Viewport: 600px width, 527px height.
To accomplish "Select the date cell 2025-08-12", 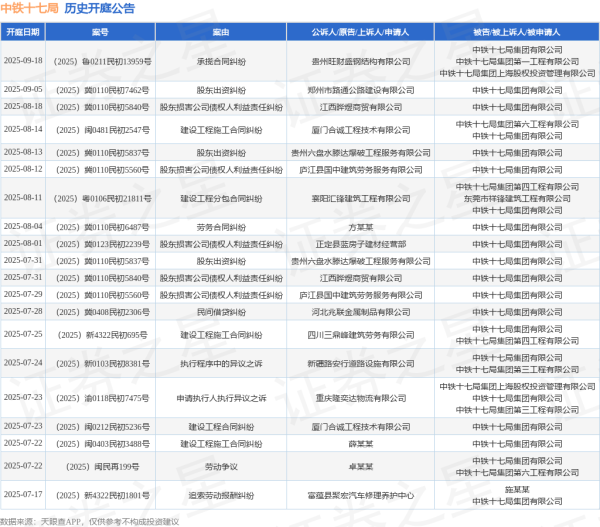I will [x=23, y=169].
